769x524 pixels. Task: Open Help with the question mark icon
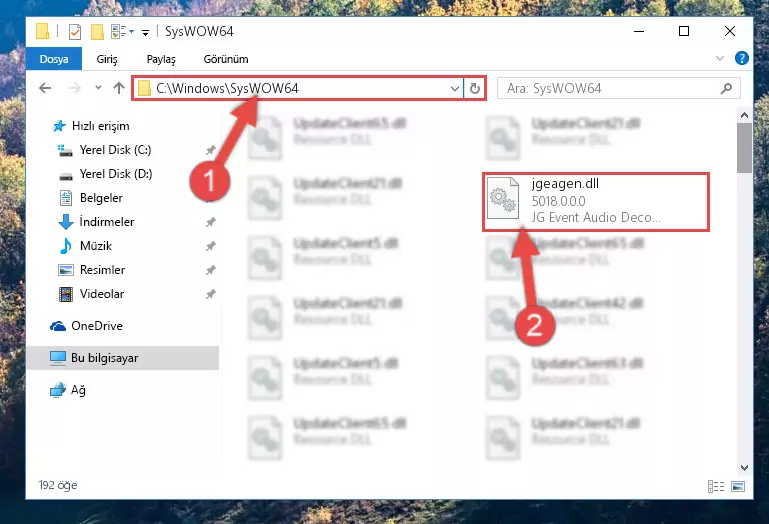click(742, 58)
